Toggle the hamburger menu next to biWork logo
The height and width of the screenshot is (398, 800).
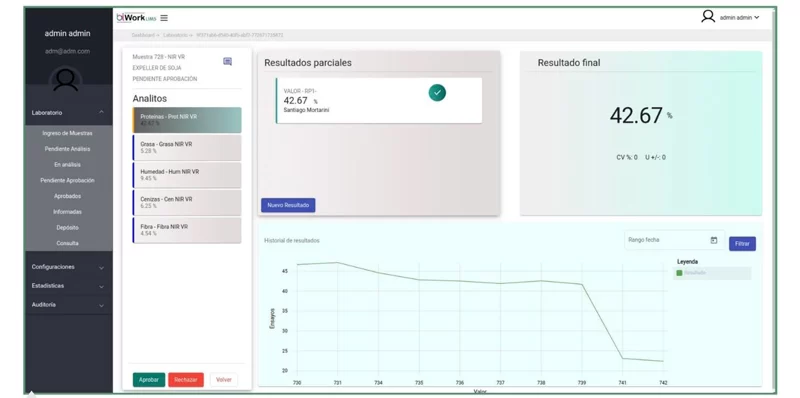(164, 18)
